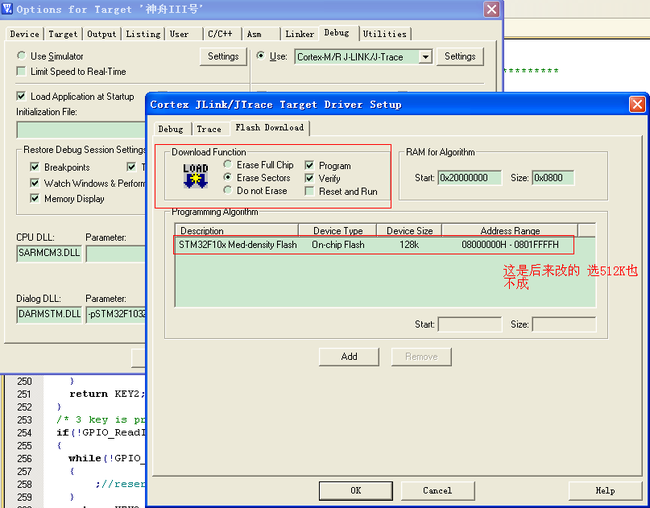Click the Debug tab in Options window
This screenshot has height=508, width=650.
pyautogui.click(x=337, y=33)
